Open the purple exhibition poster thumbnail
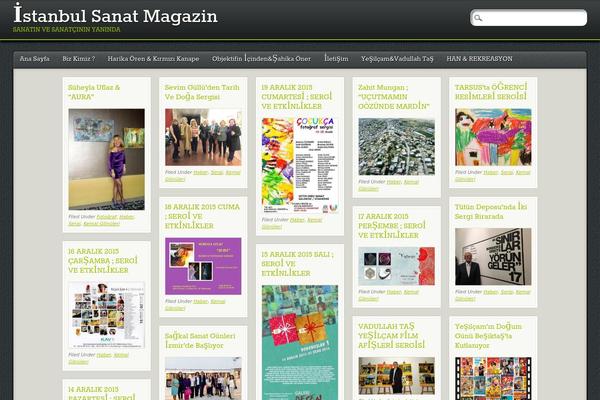 click(203, 266)
